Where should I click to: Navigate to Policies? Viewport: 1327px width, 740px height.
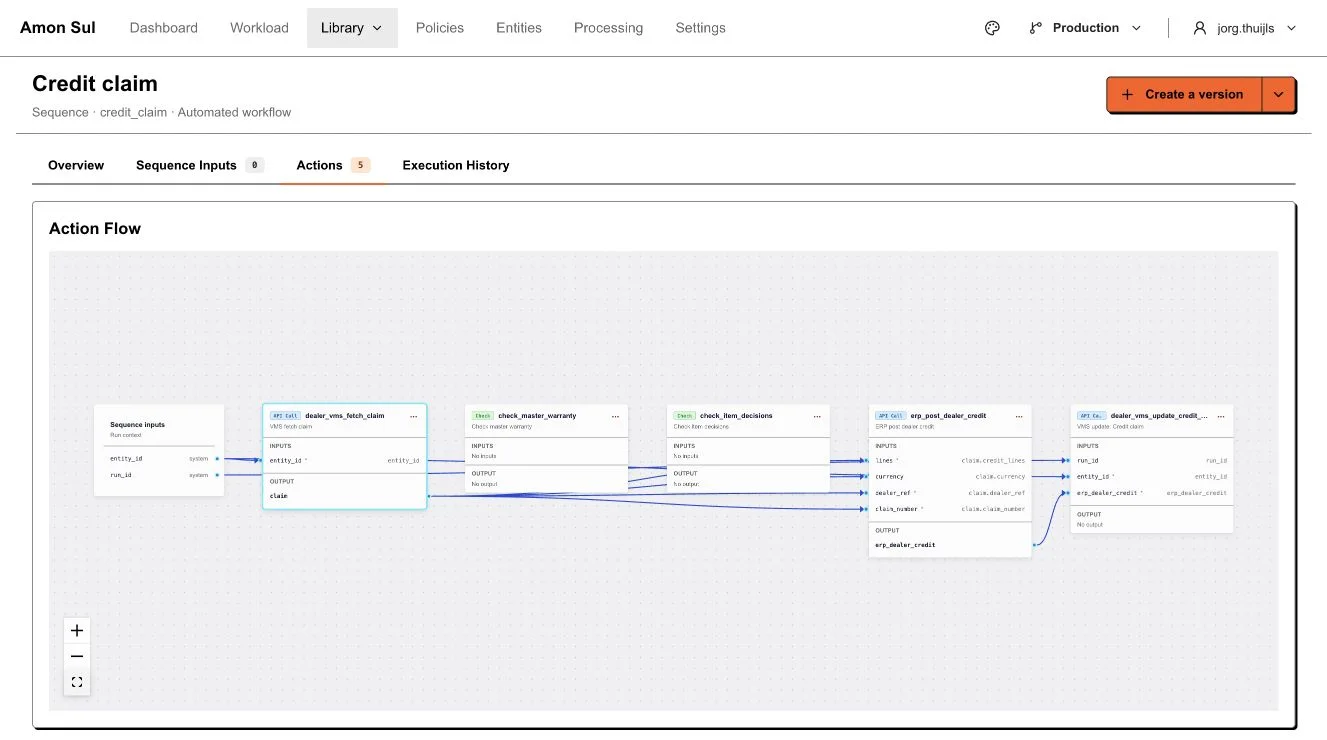[440, 28]
